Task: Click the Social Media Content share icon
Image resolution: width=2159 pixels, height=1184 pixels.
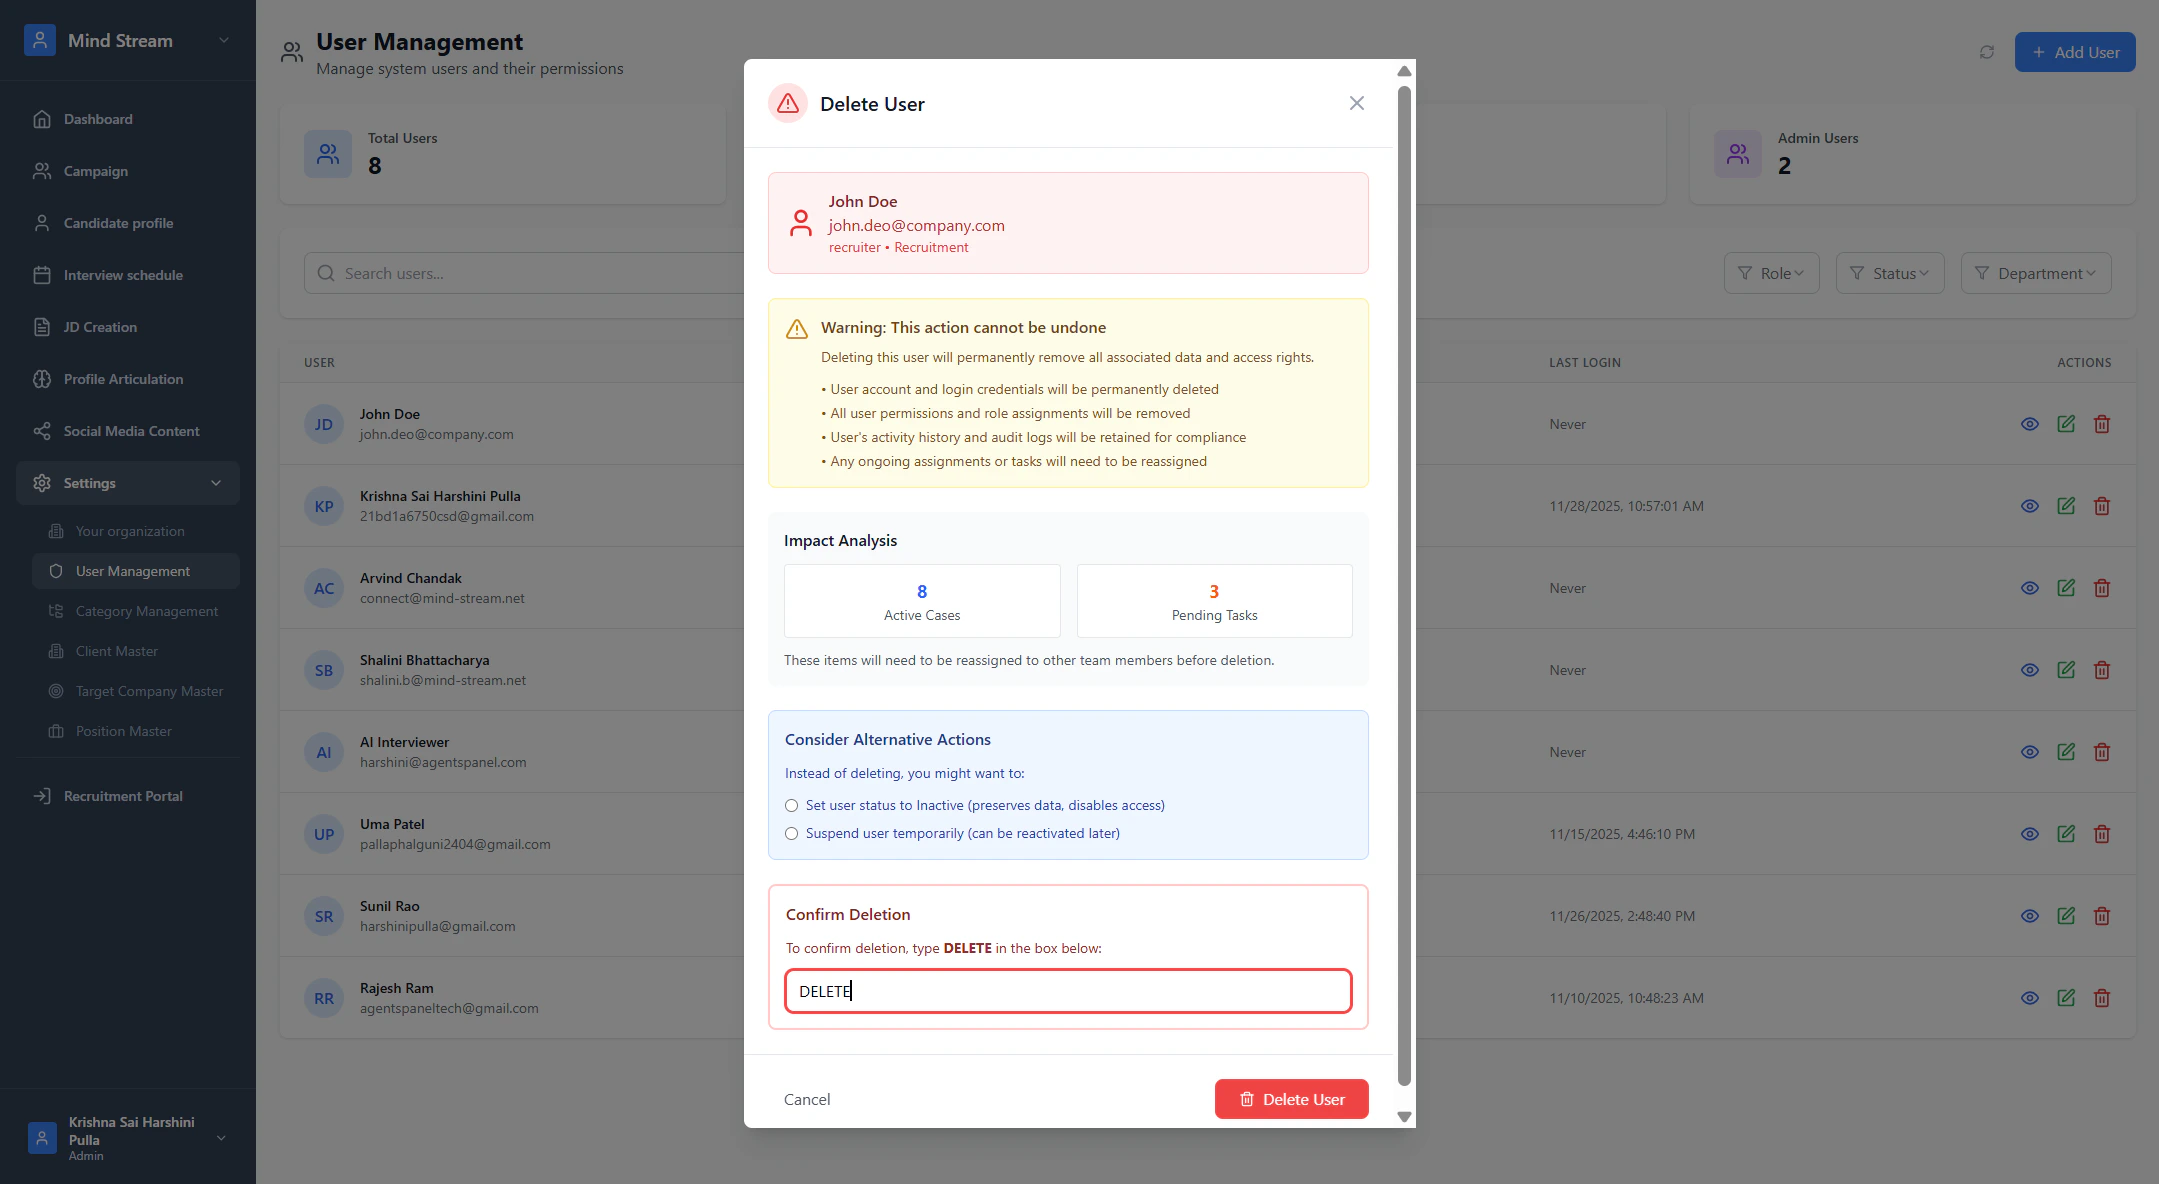Action: click(x=42, y=431)
